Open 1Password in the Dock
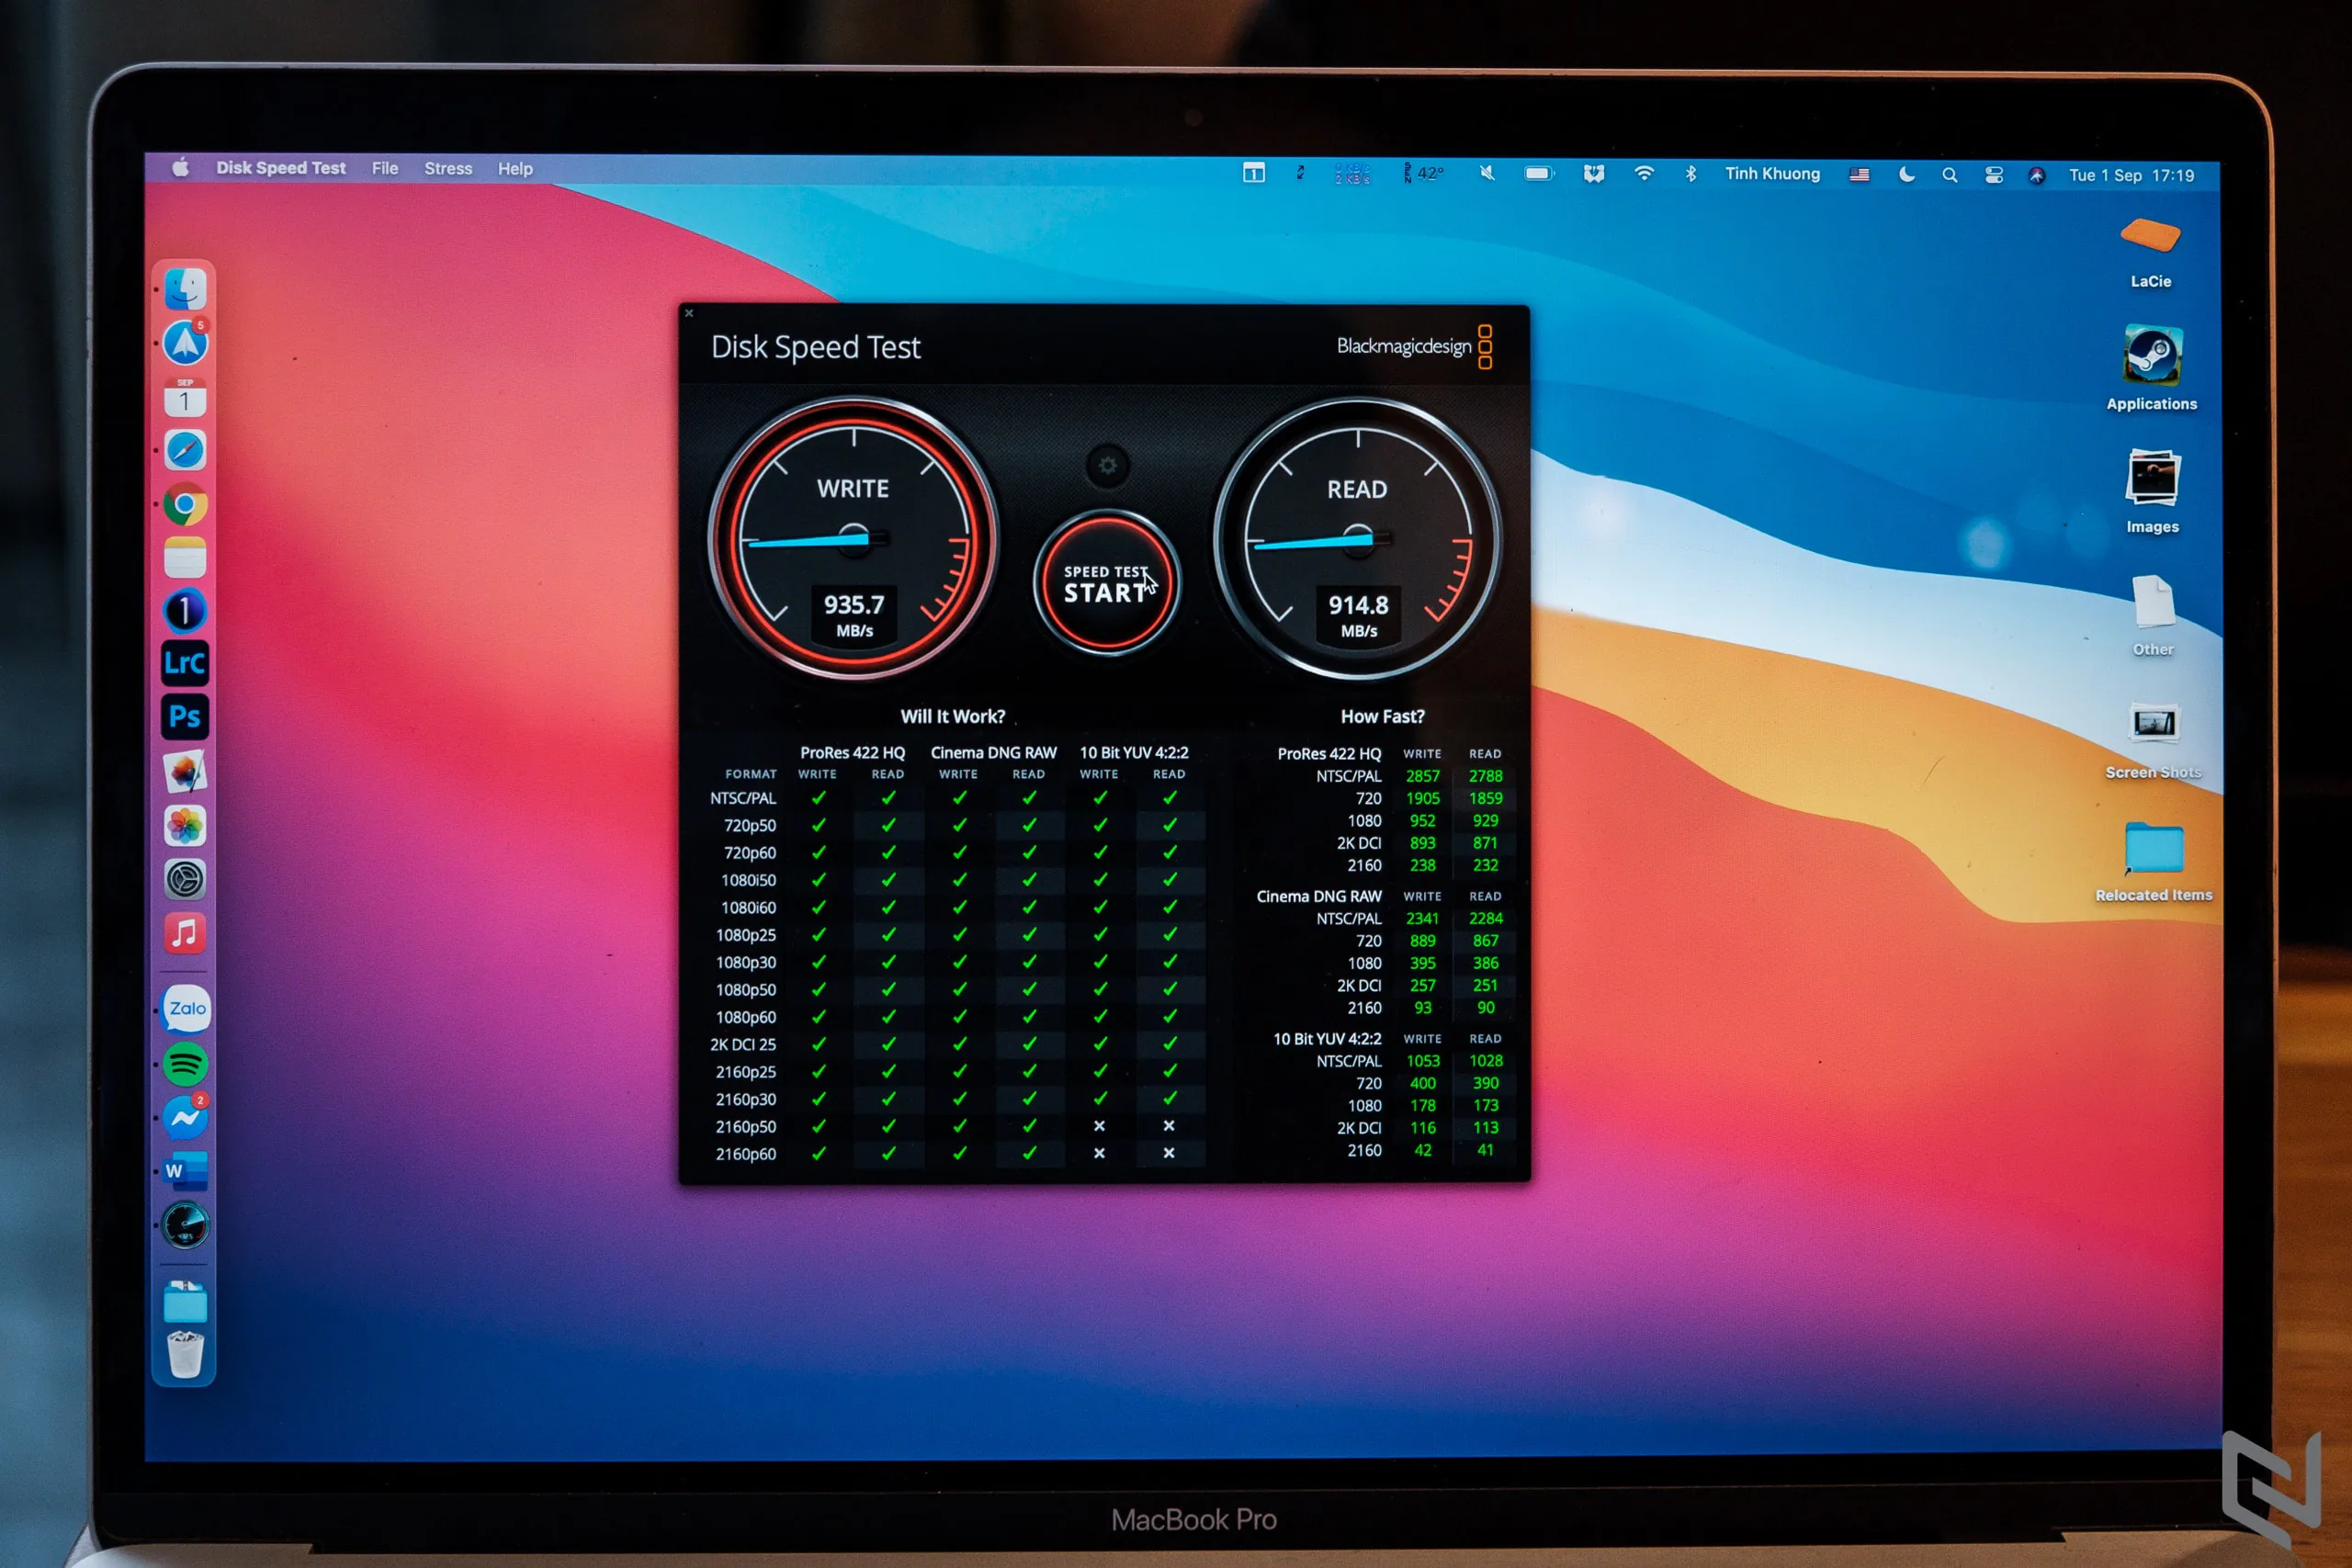The height and width of the screenshot is (1568, 2352). tap(186, 611)
